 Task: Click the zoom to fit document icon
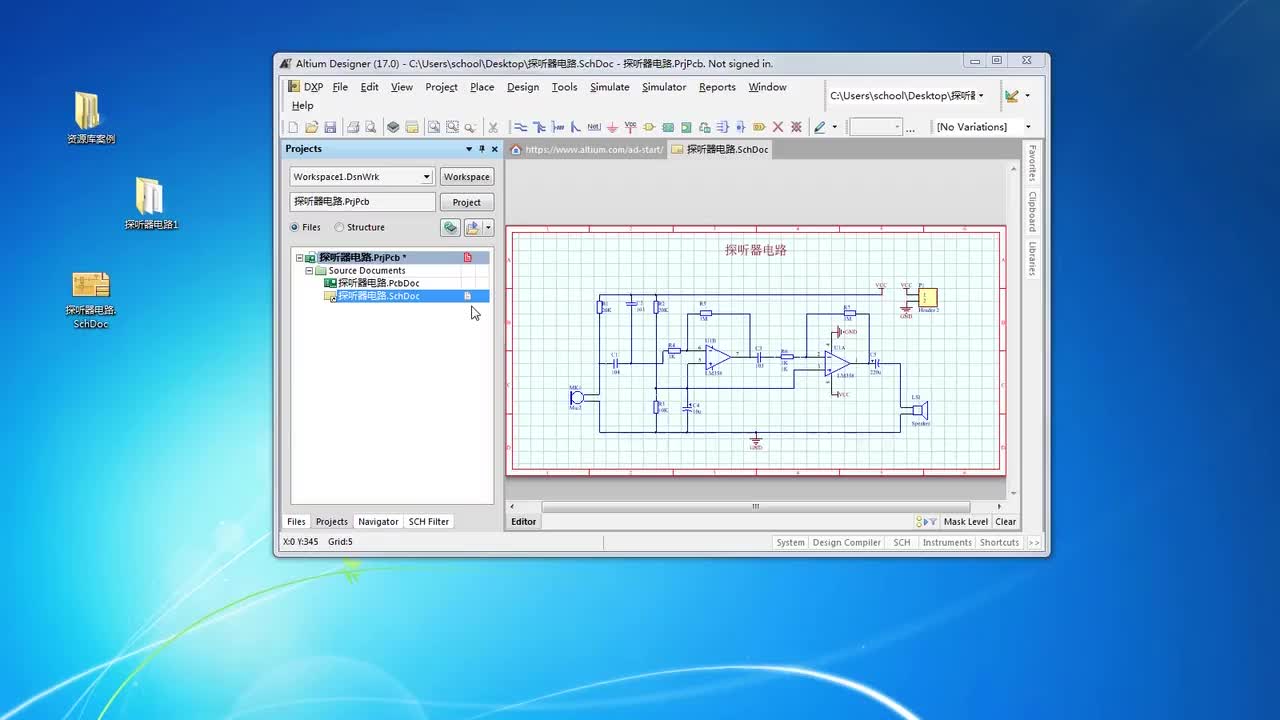(433, 127)
